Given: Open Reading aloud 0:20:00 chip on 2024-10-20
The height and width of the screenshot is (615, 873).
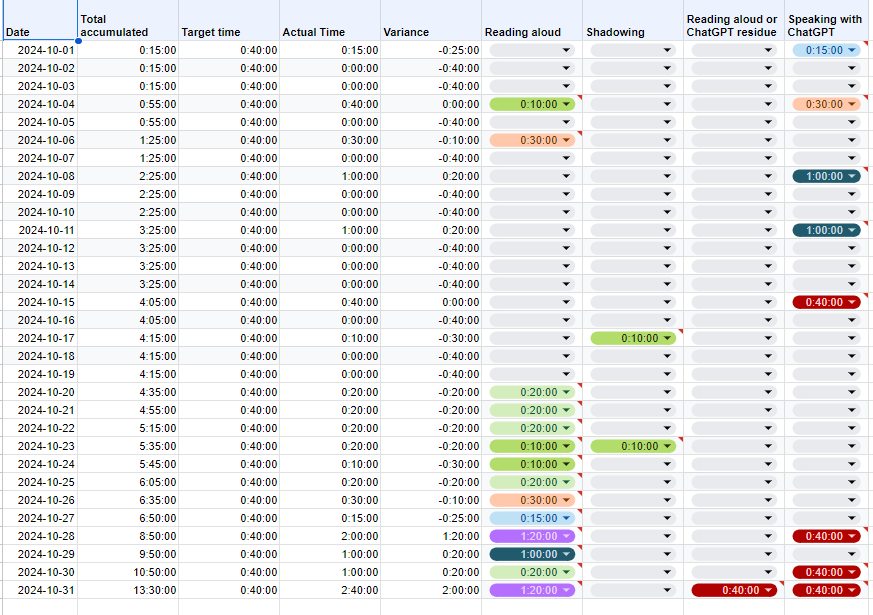Looking at the screenshot, I should coord(532,392).
